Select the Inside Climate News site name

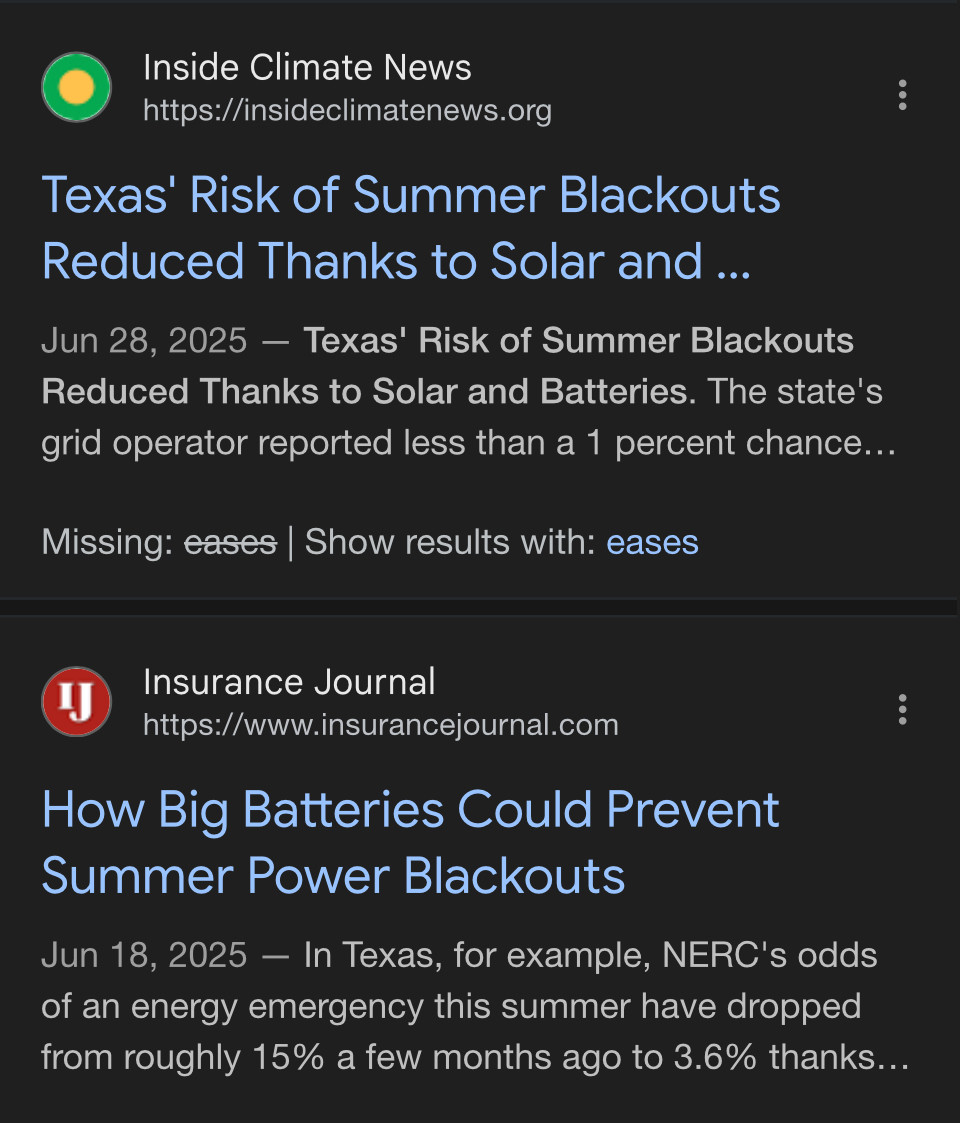coord(307,68)
